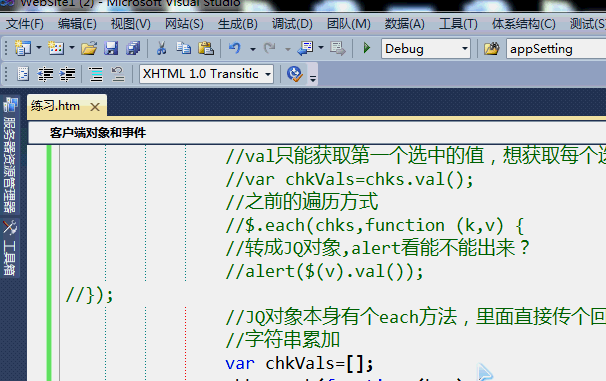Viewport: 606px width, 381px height.
Task: Click the comment '//$.each(chks,function (k,v) {'
Action: click(374, 226)
